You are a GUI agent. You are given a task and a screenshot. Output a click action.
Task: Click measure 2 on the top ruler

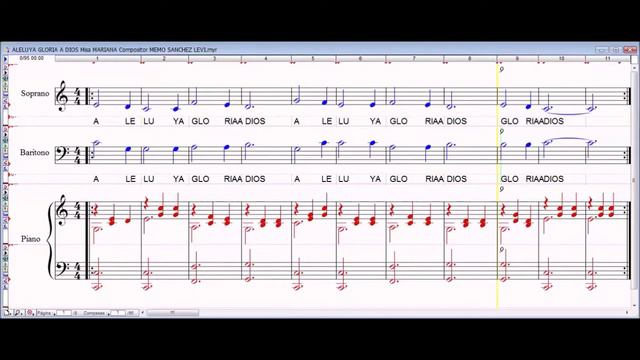164,59
